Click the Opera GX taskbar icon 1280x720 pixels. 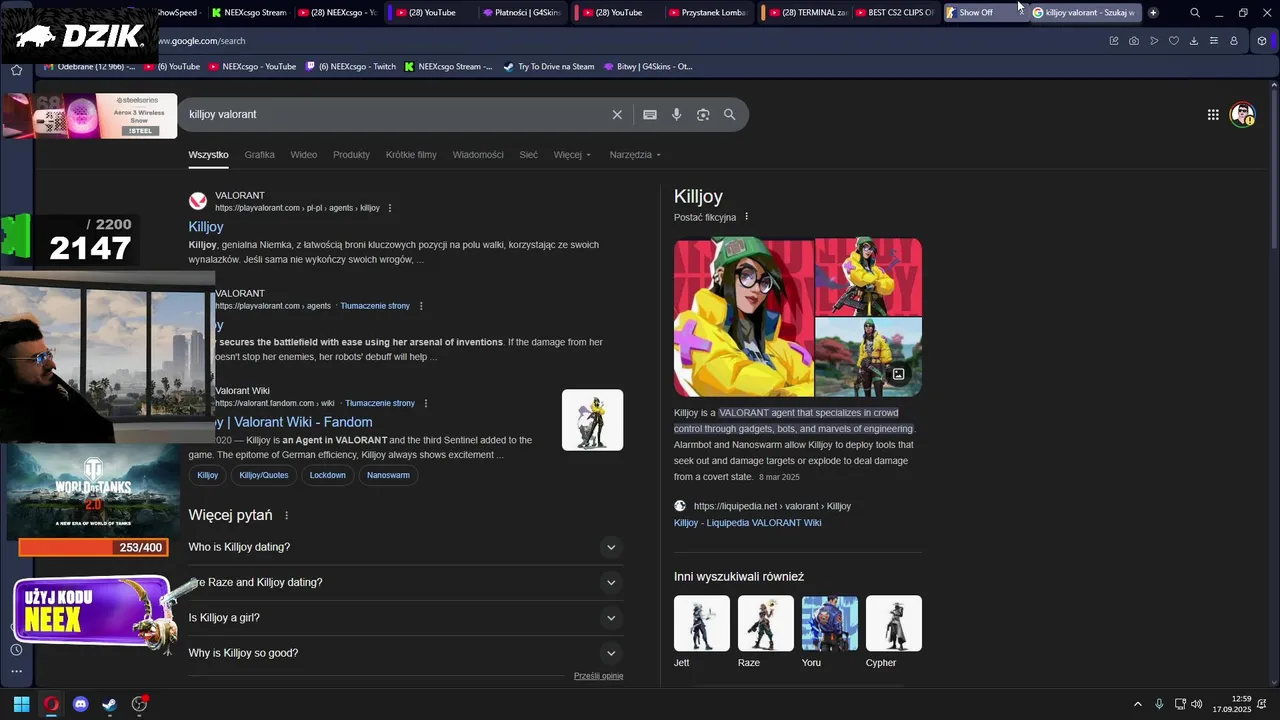click(x=51, y=704)
